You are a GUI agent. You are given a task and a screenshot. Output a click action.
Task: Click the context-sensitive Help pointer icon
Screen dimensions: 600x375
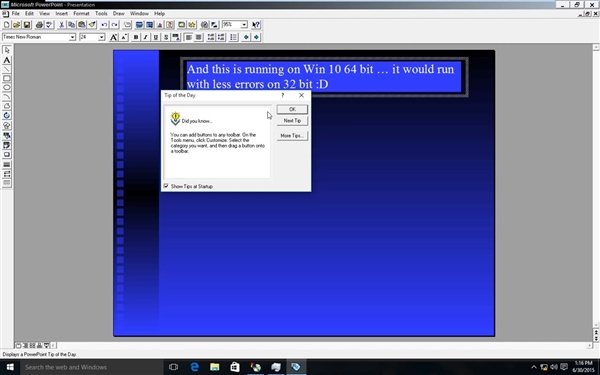(x=256, y=25)
